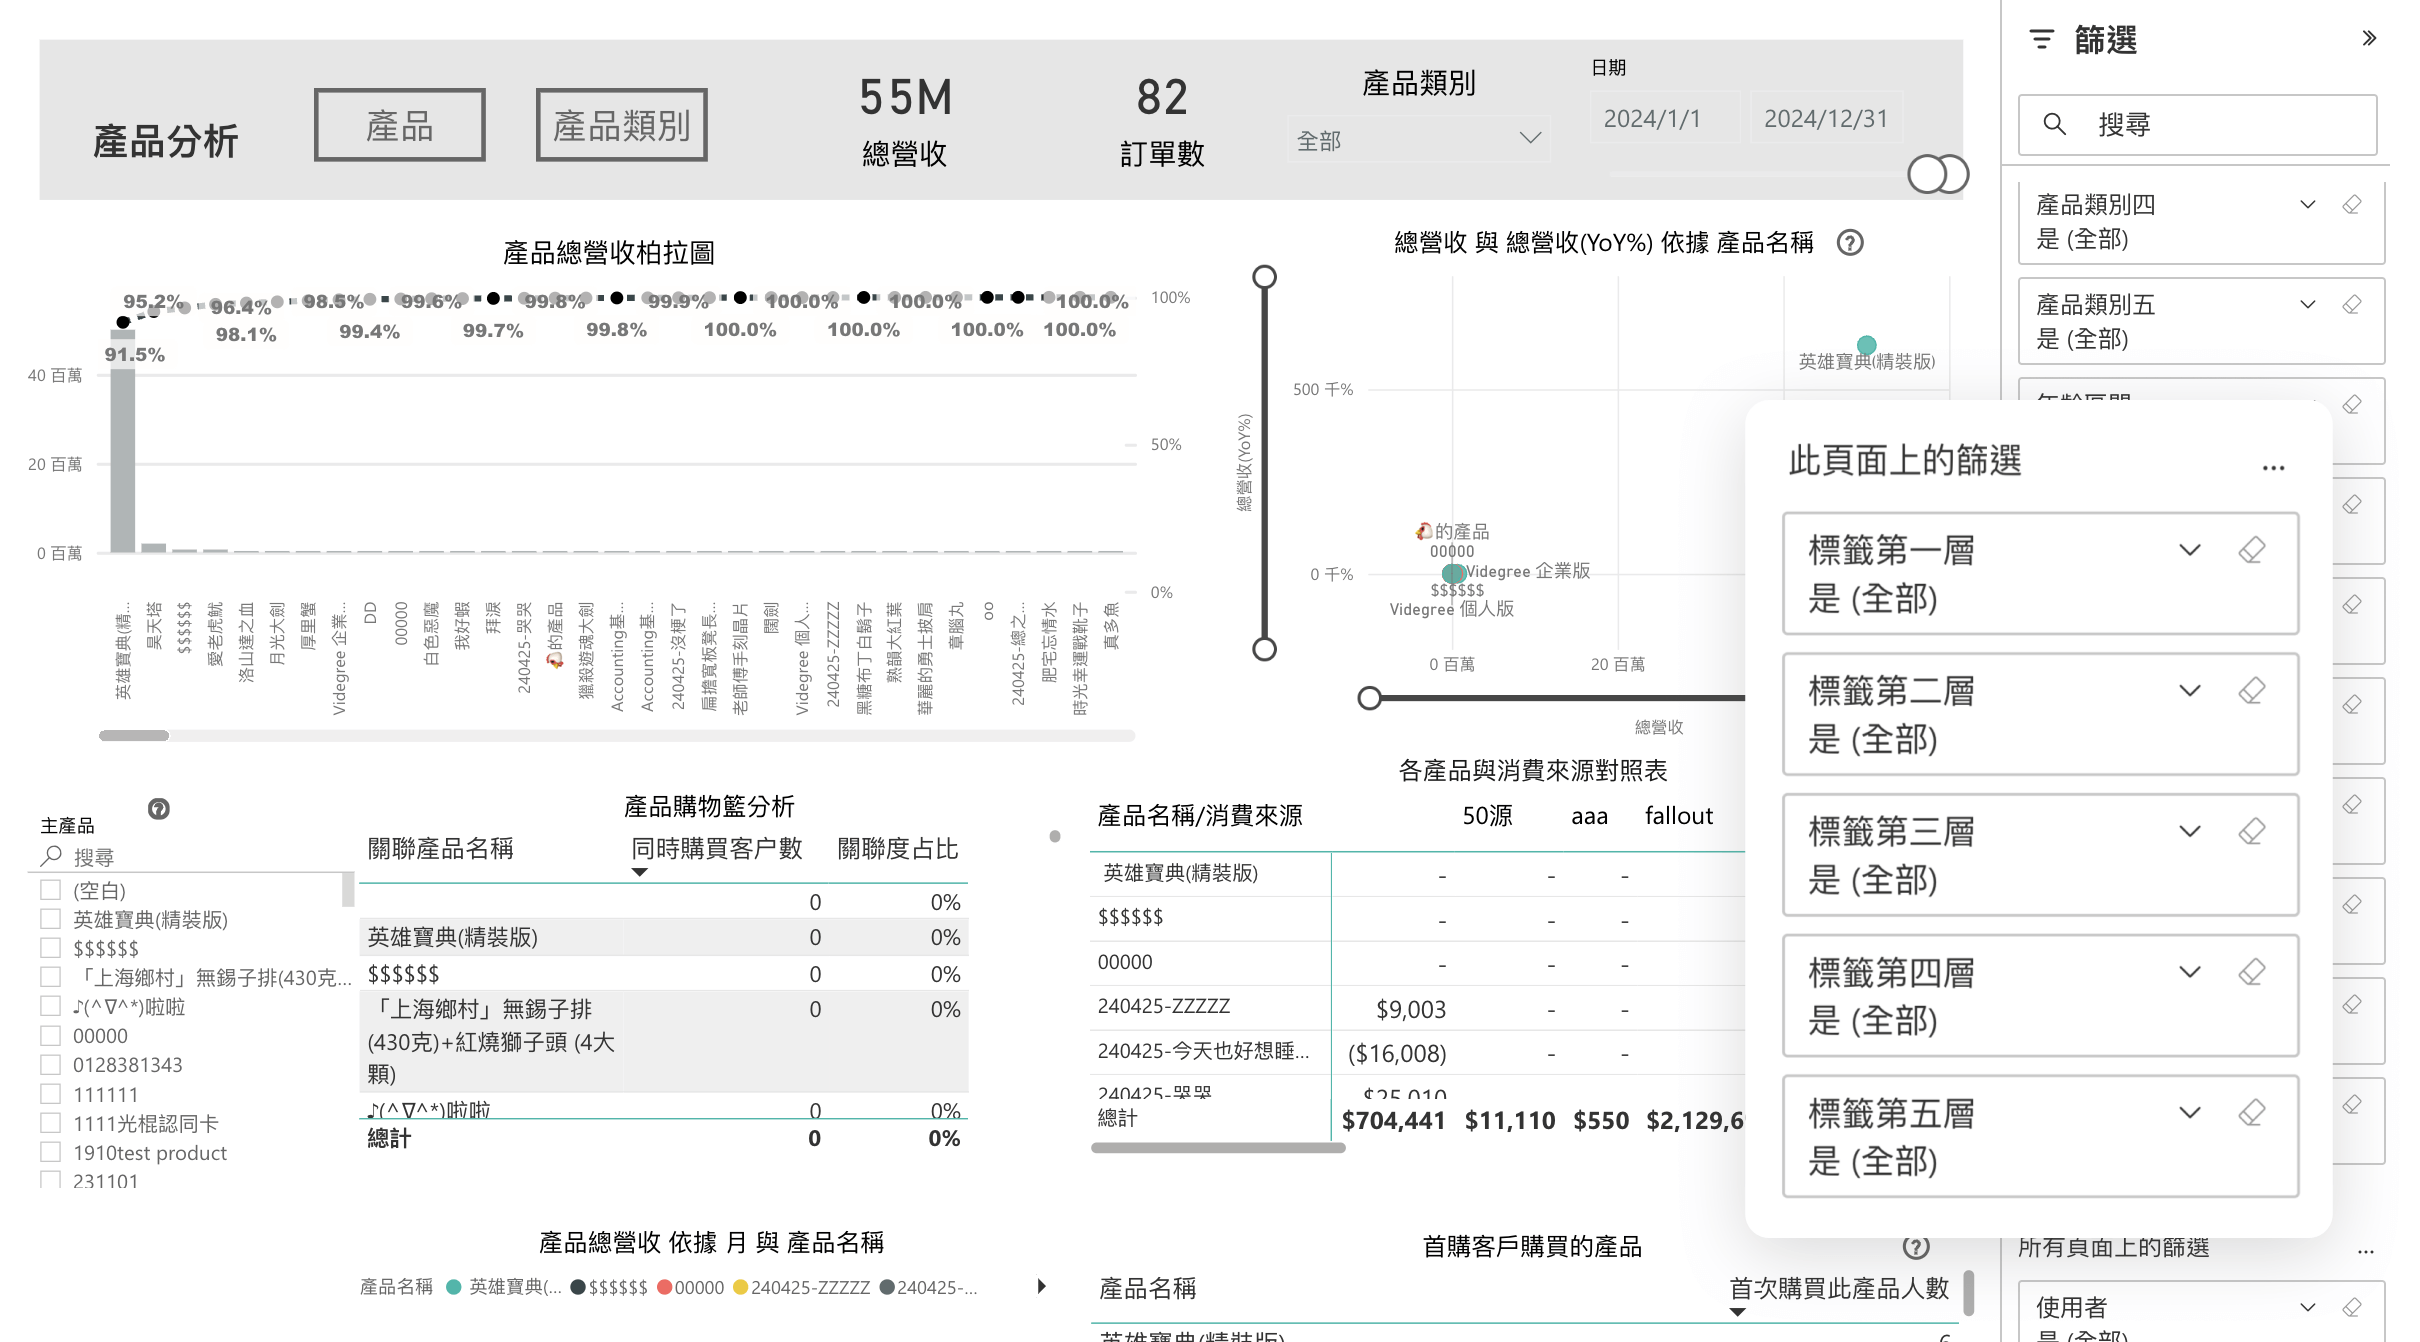Click the date range slider handle
Image resolution: width=2420 pixels, height=1342 pixels.
1927,174
